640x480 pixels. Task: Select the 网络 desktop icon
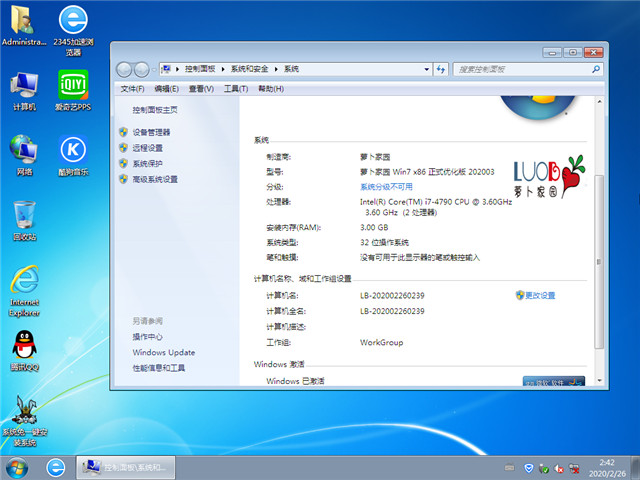coord(24,156)
